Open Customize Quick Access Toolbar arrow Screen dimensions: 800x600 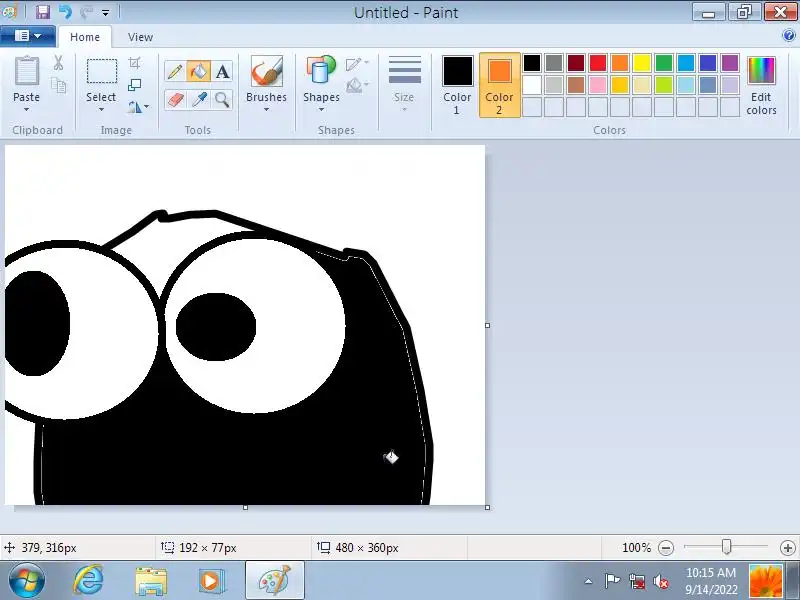point(106,12)
